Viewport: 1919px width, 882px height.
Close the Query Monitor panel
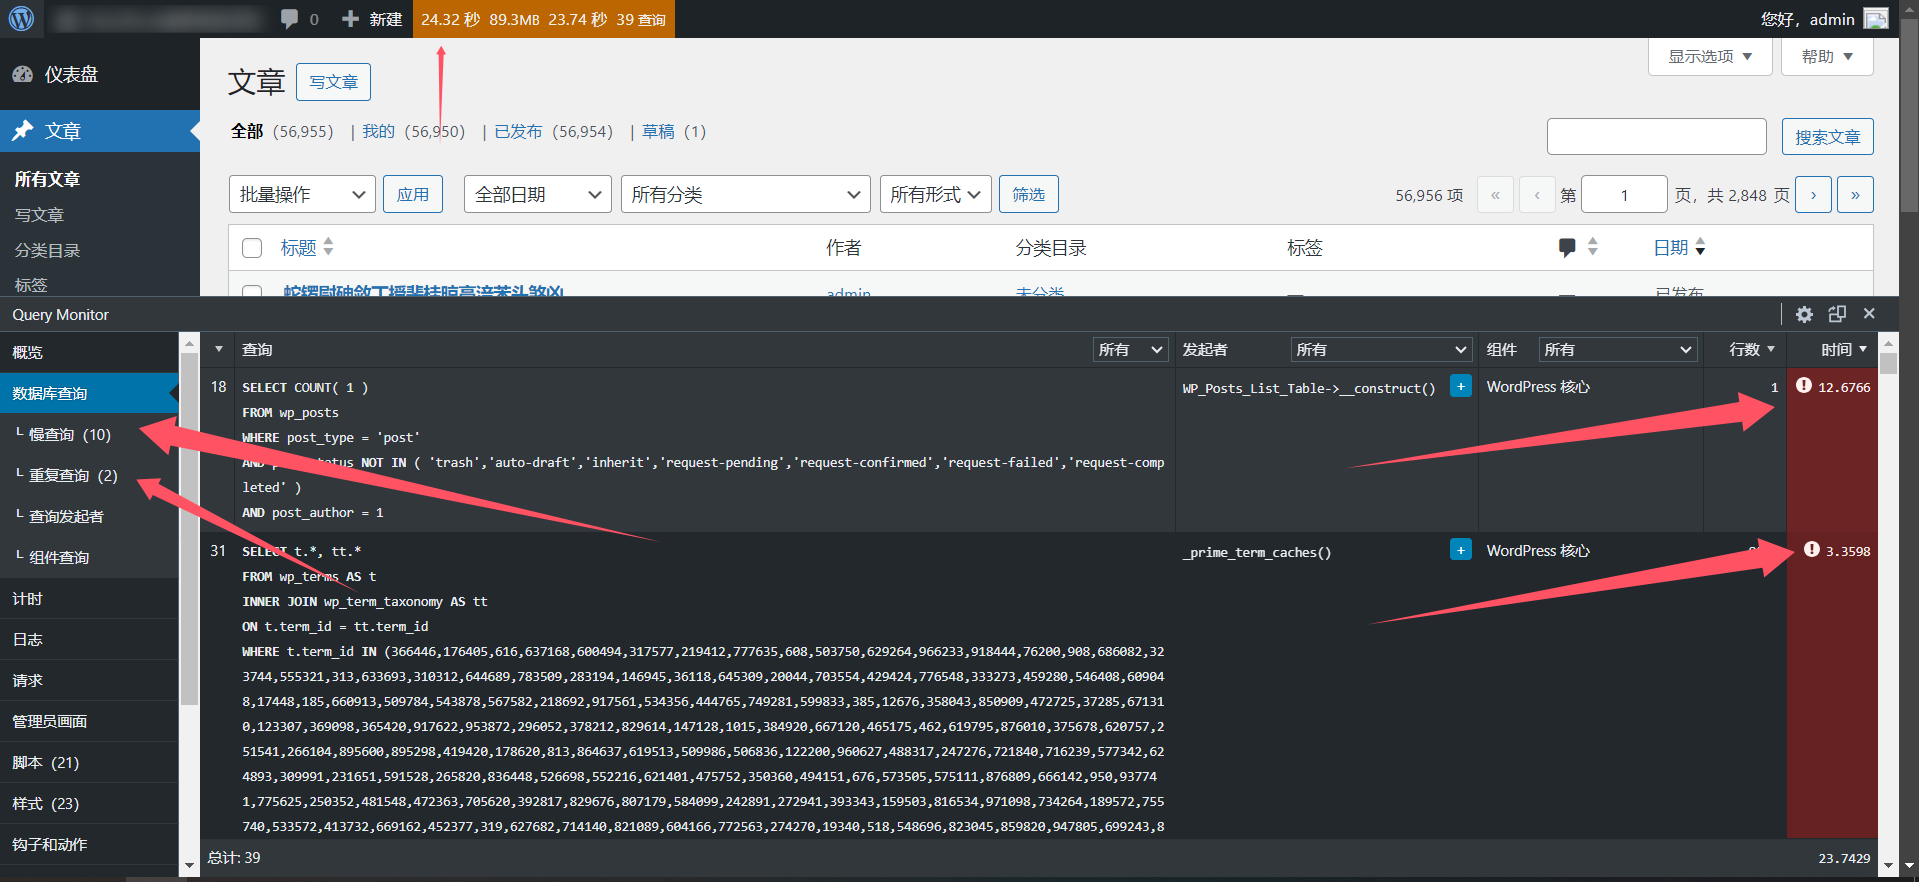click(x=1869, y=314)
